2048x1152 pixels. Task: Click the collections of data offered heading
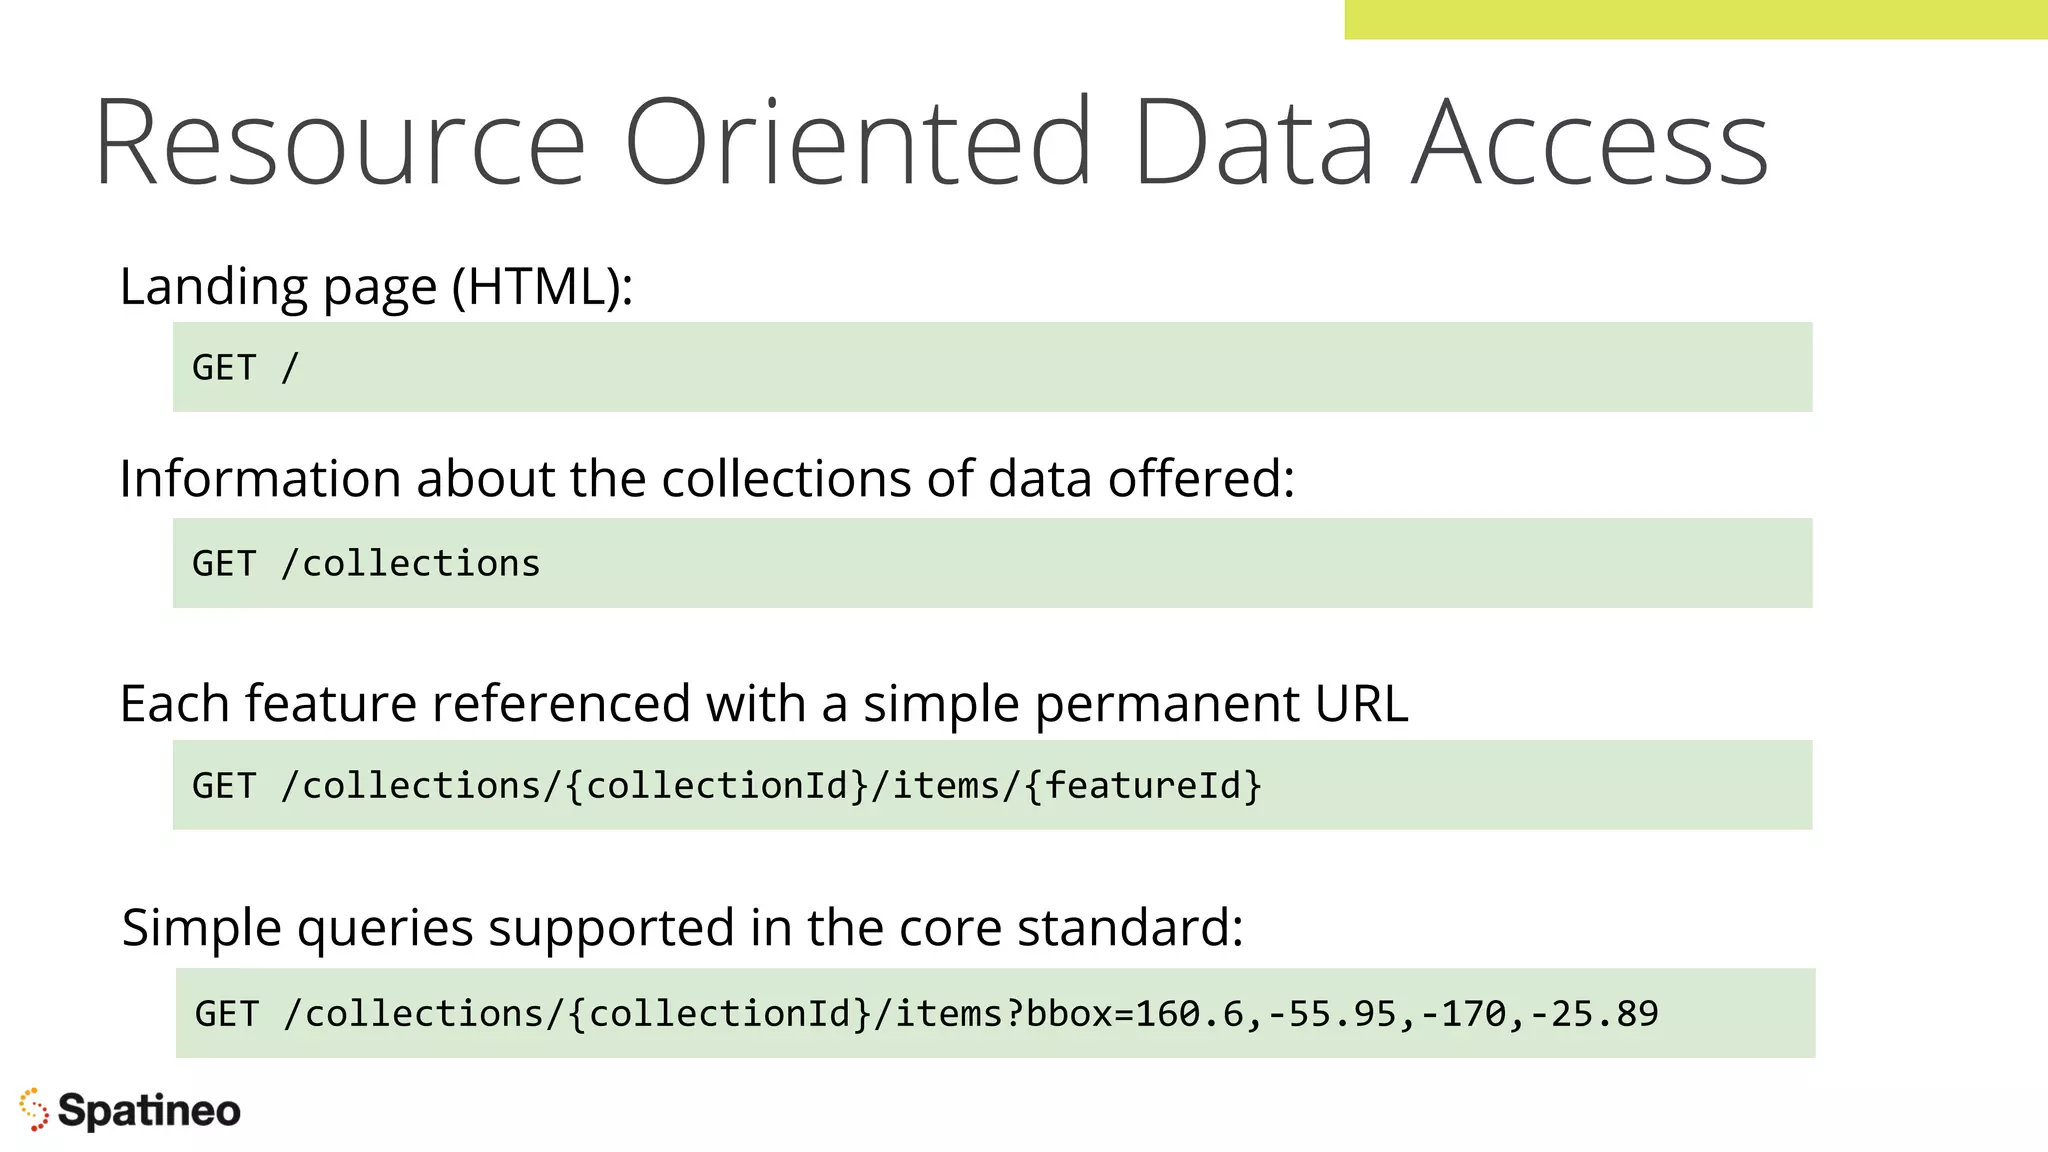[707, 478]
